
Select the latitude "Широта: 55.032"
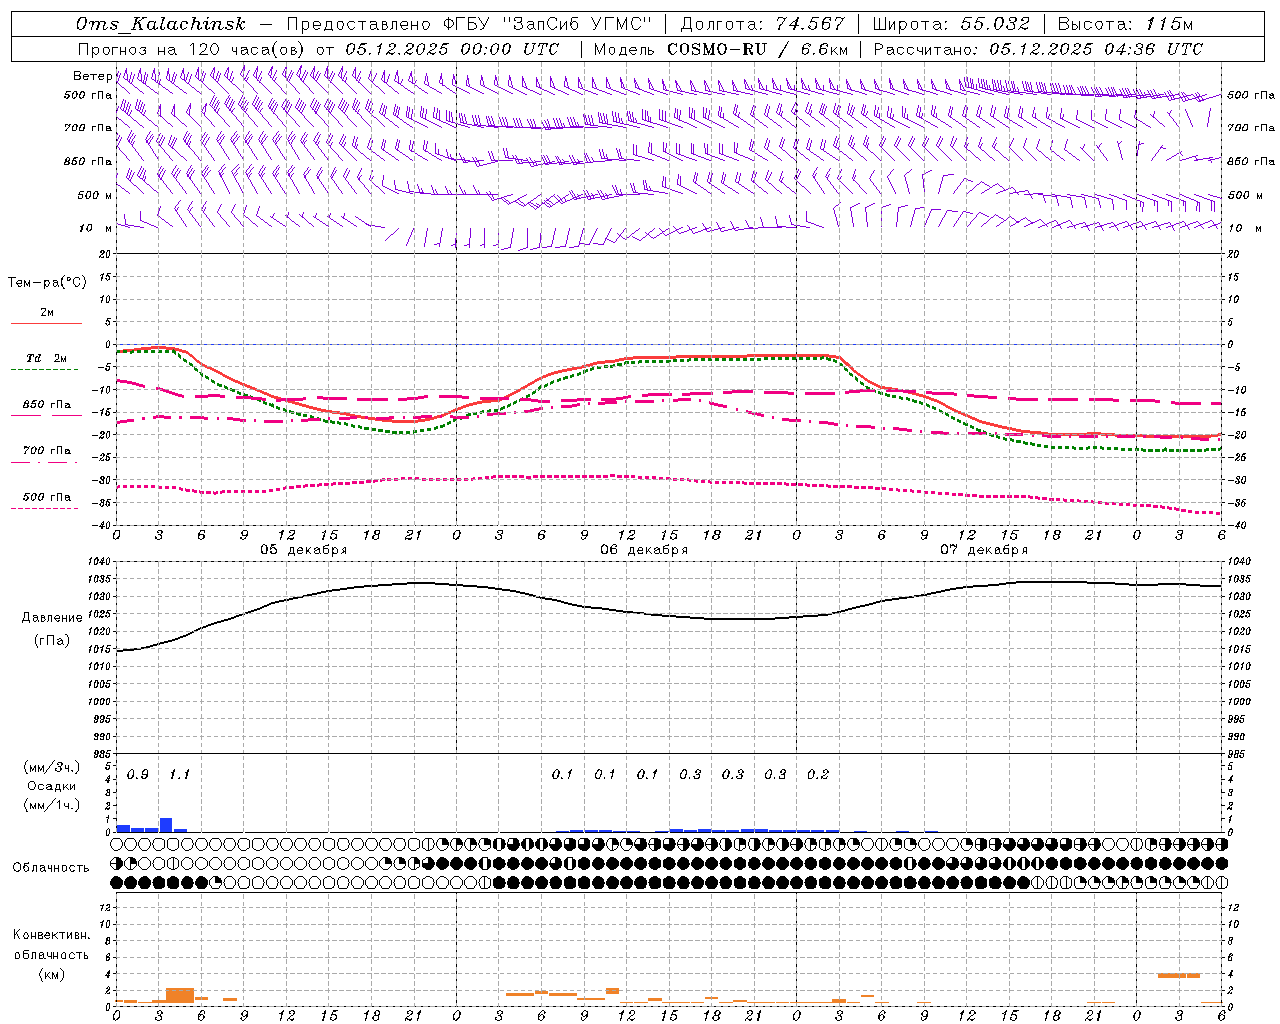(x=951, y=25)
